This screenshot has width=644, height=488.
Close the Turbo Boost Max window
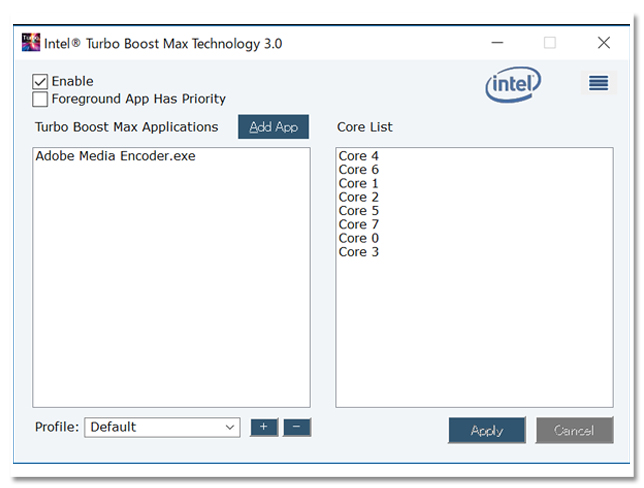click(x=604, y=42)
